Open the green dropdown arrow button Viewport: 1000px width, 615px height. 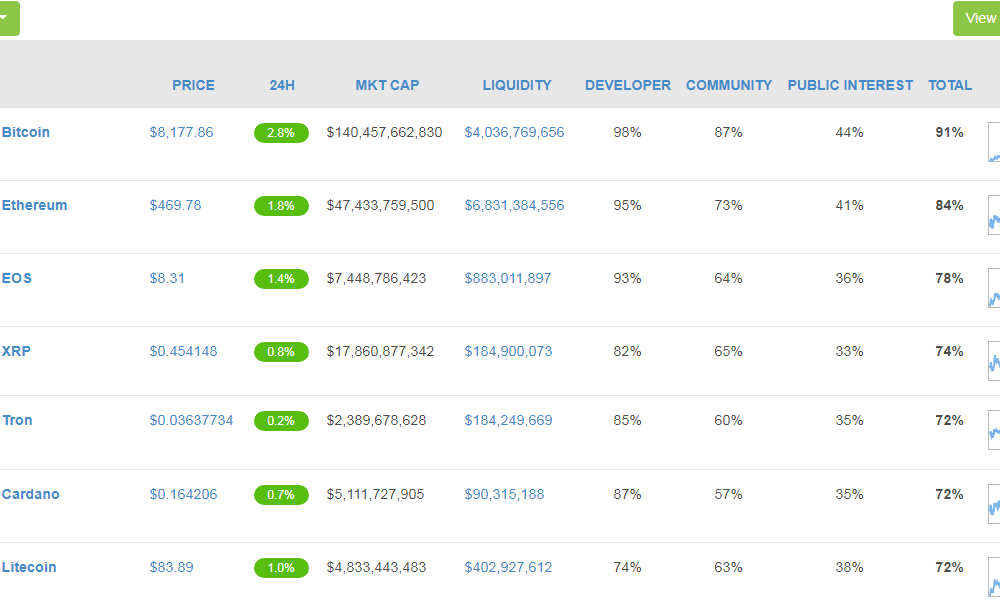[9, 19]
